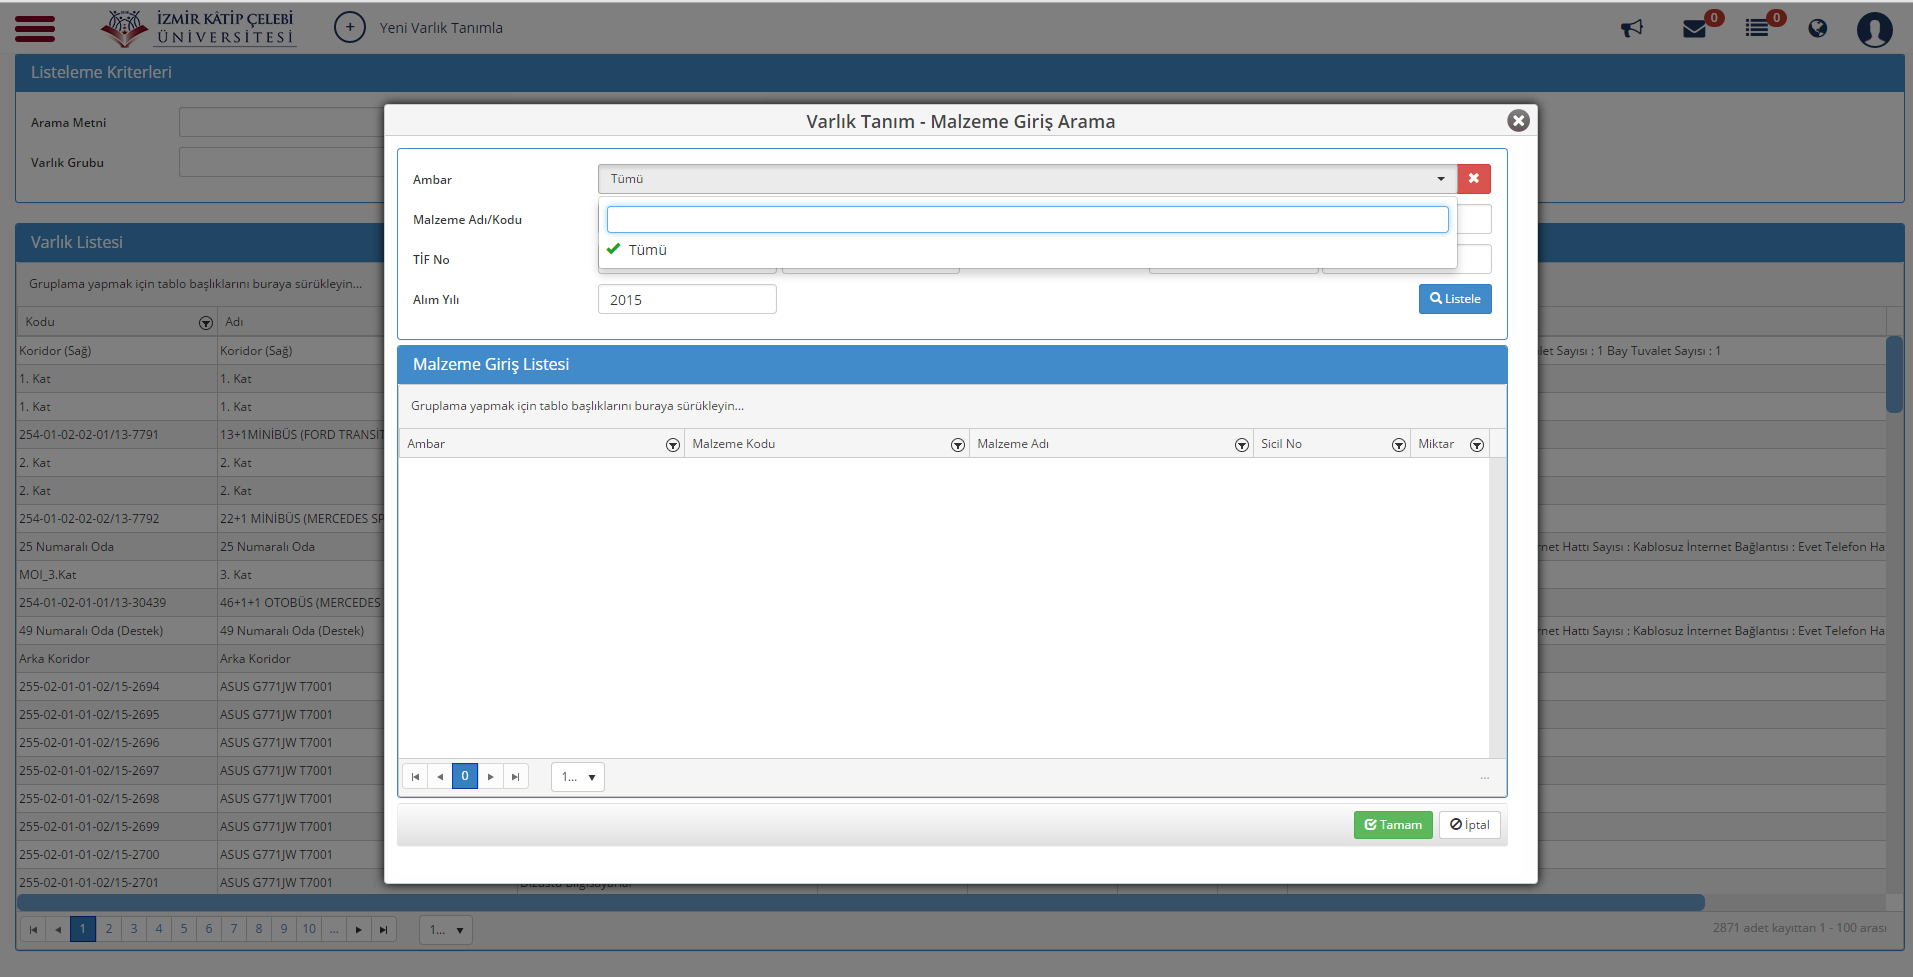Go to previous page in dialog pager
Viewport: 1913px width, 977px height.
[440, 777]
